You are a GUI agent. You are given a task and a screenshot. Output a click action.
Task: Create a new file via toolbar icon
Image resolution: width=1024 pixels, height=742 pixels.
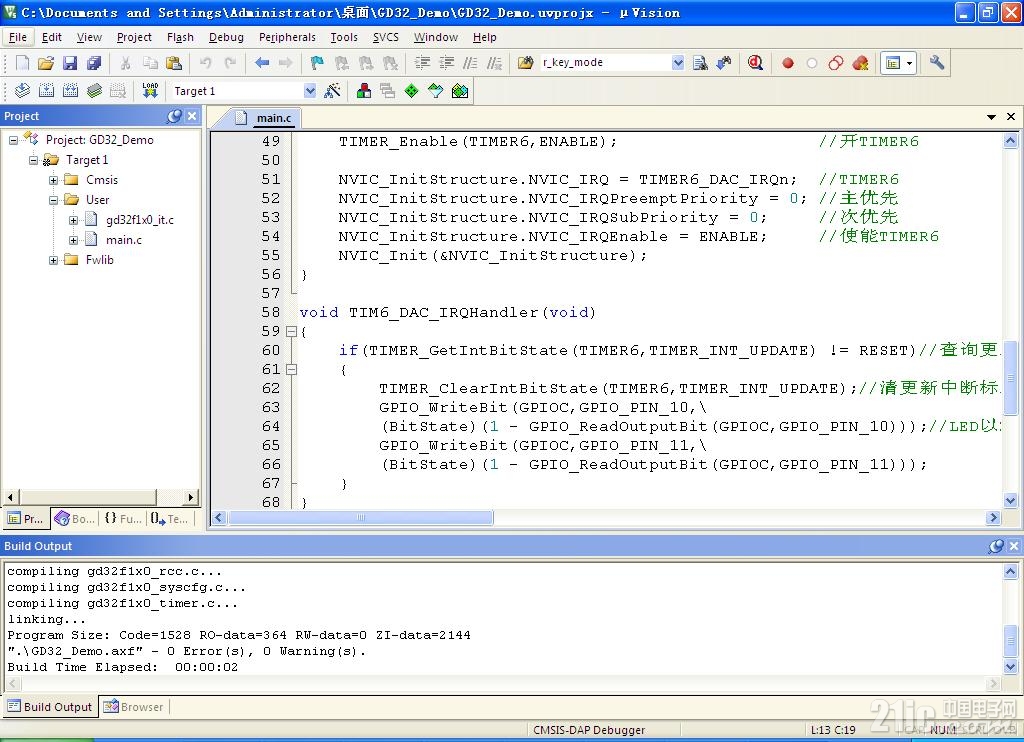22,63
